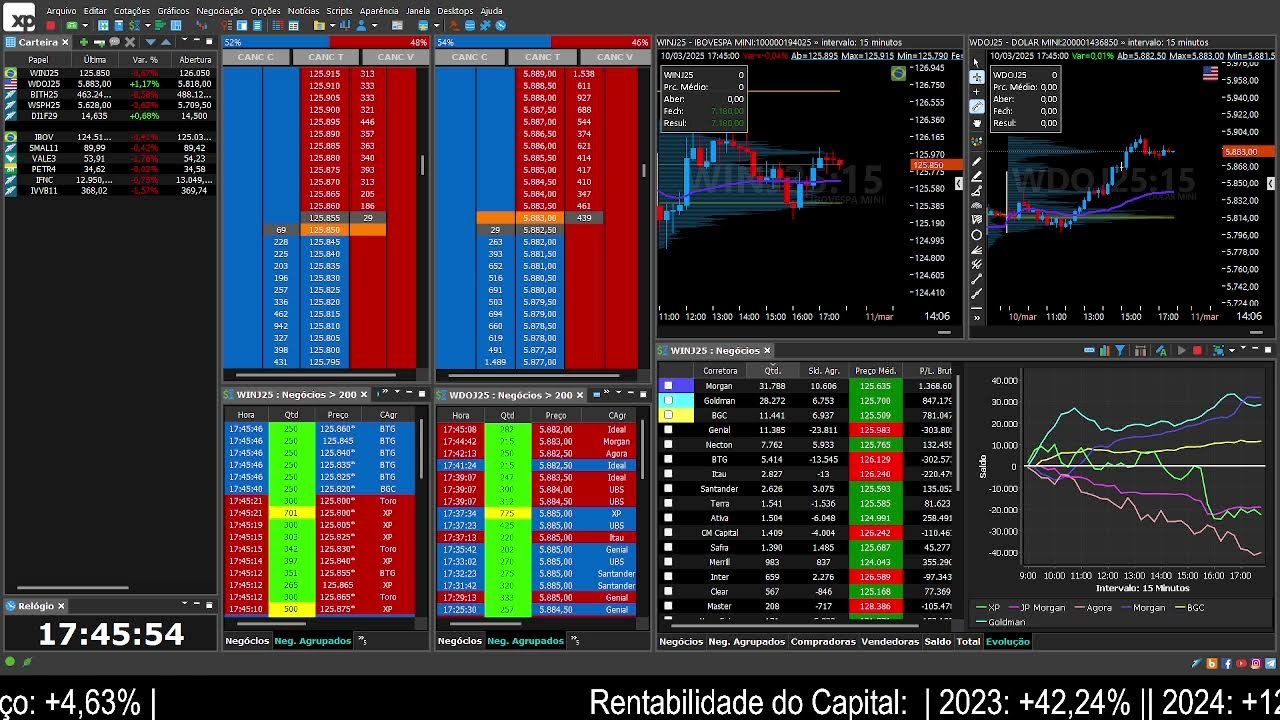
Task: Move asset down with Carteira's blue down arrow
Action: [x=151, y=42]
